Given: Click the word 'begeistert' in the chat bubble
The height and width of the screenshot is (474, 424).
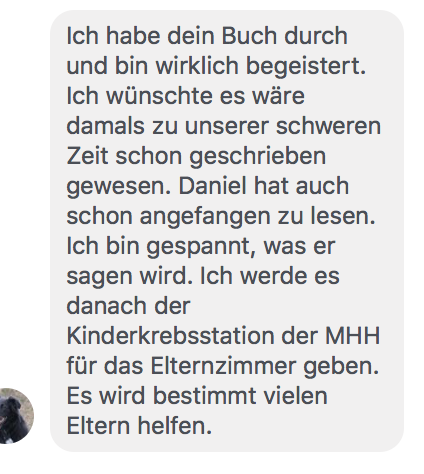Looking at the screenshot, I should pyautogui.click(x=303, y=66).
